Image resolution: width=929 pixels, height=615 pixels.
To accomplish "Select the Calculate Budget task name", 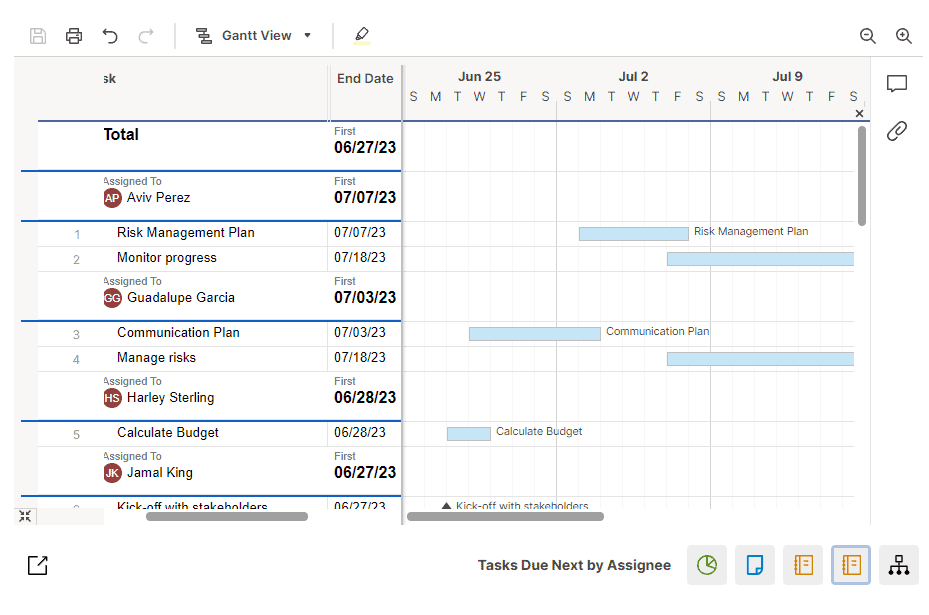I will pos(167,433).
